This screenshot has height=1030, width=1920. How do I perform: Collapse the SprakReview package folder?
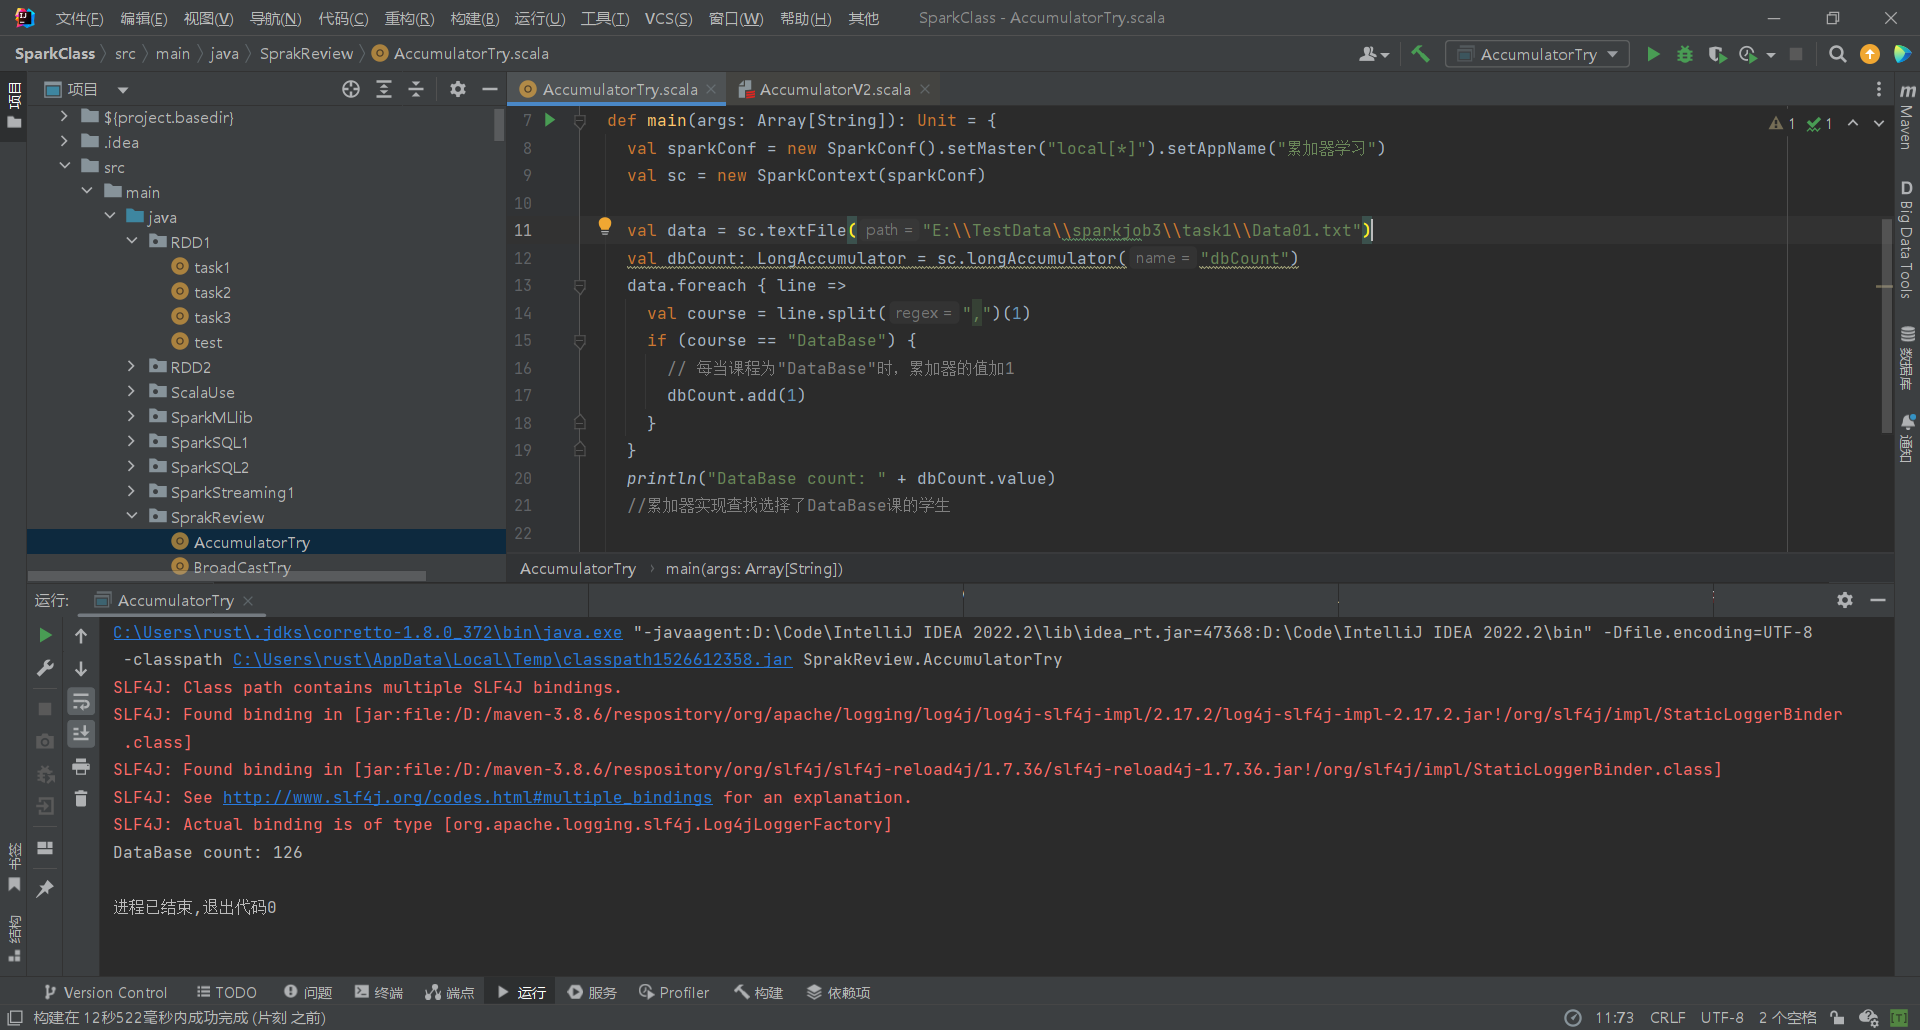(131, 517)
